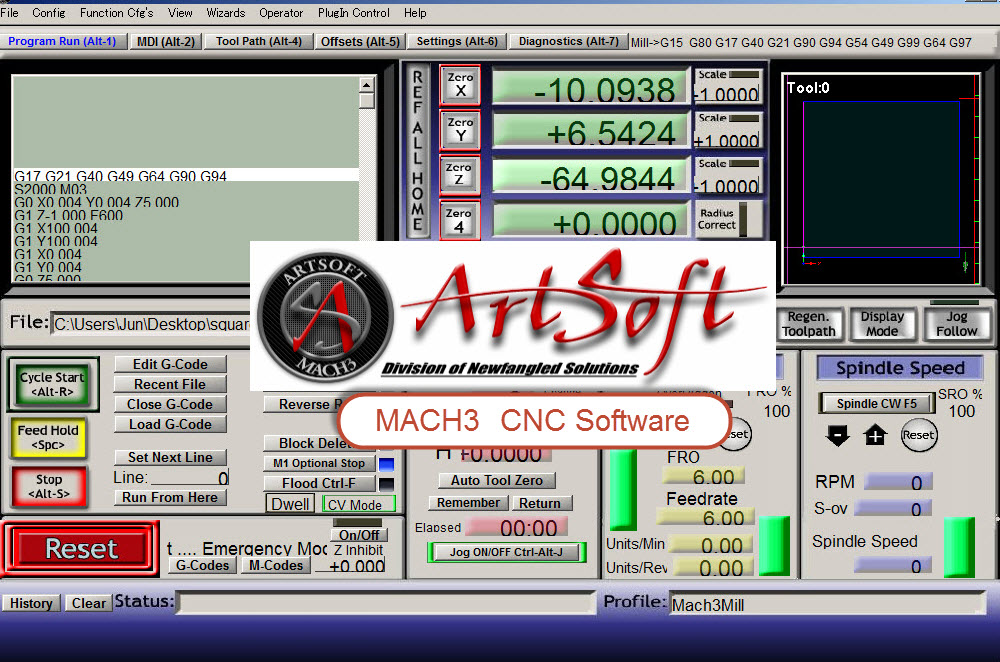
Task: Click the Zero X button
Action: (460, 85)
